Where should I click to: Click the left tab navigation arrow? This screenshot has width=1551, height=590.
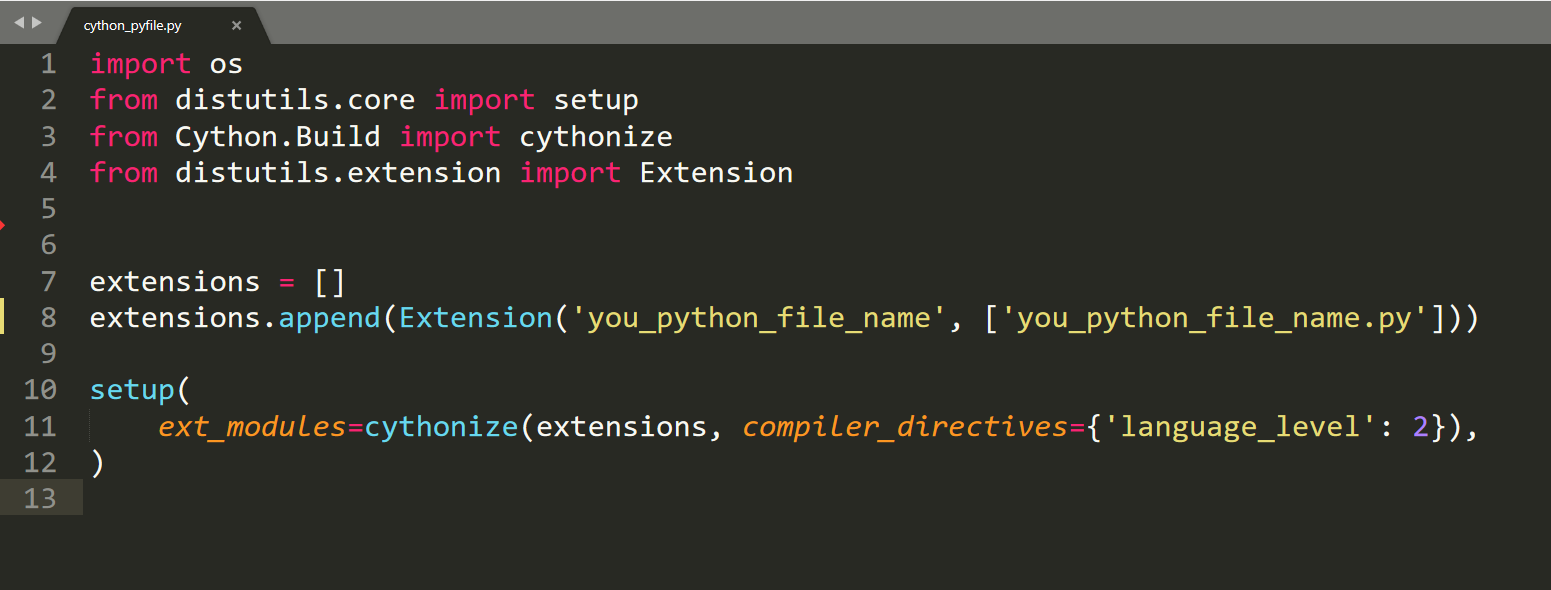pyautogui.click(x=18, y=22)
